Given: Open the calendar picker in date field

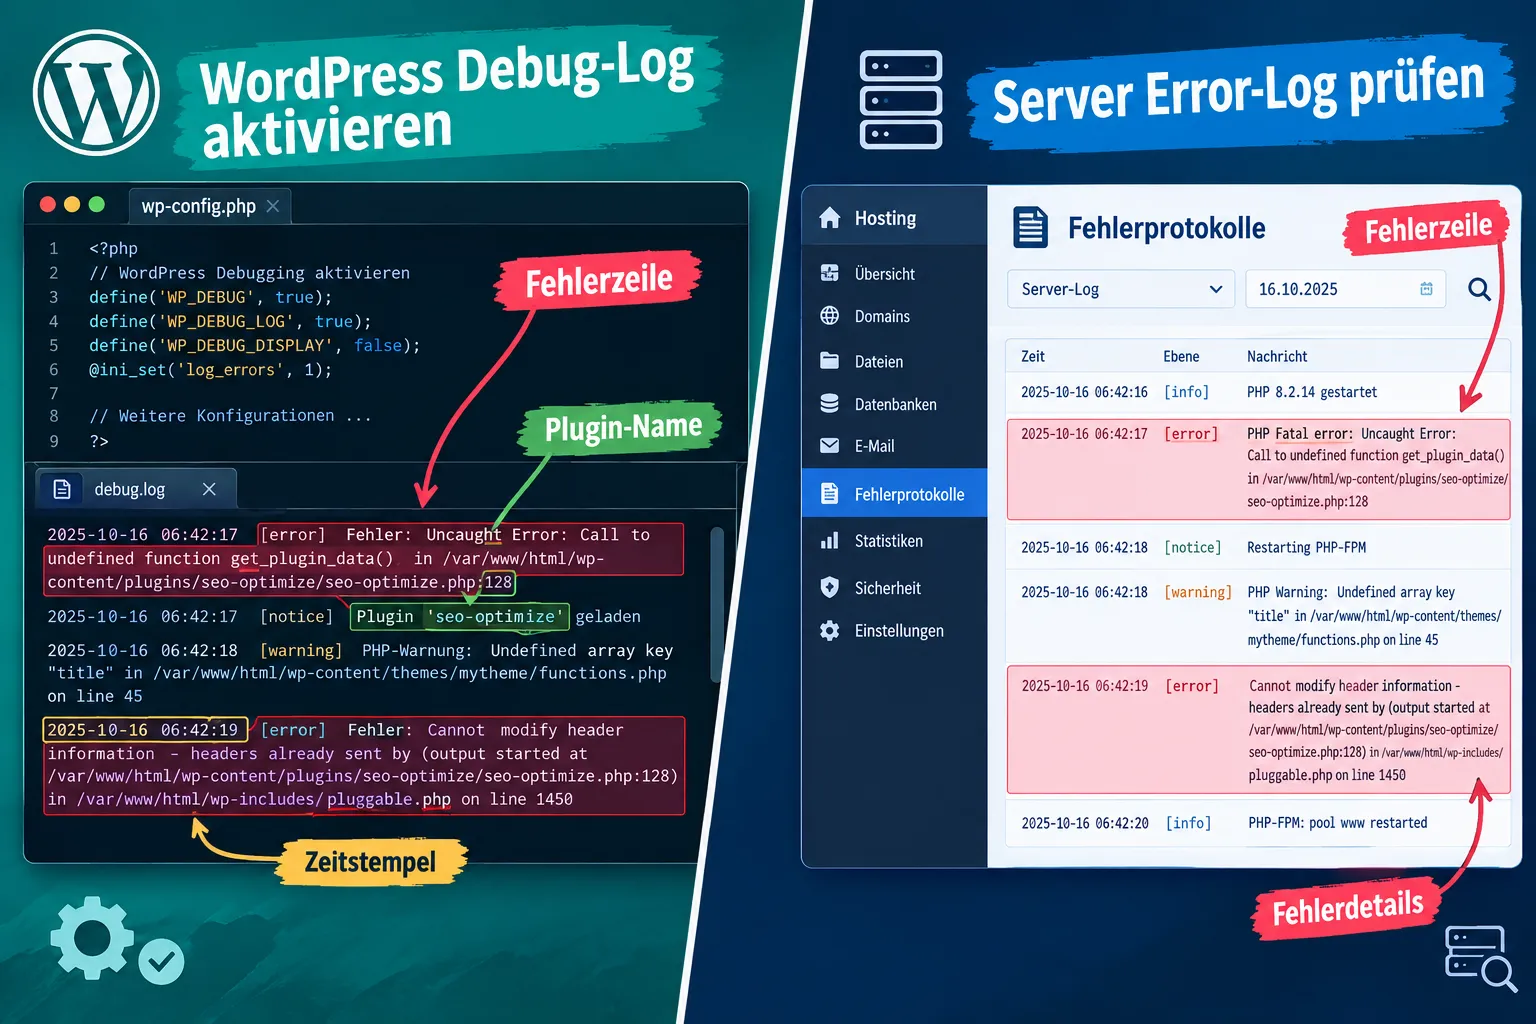Looking at the screenshot, I should tap(1426, 289).
